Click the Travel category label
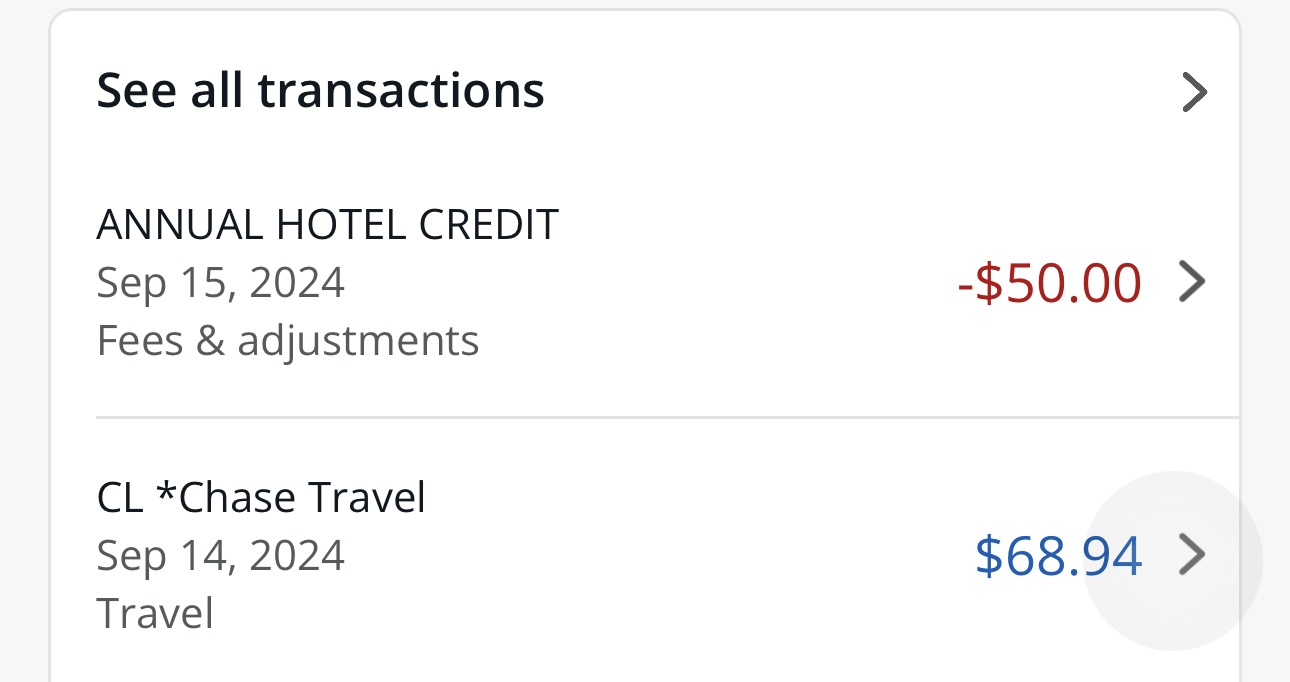 coord(155,613)
